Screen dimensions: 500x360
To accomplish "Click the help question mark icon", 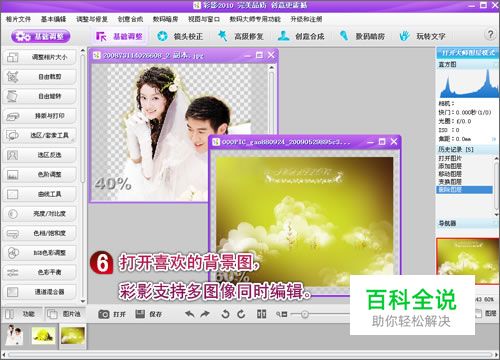I will [490, 34].
